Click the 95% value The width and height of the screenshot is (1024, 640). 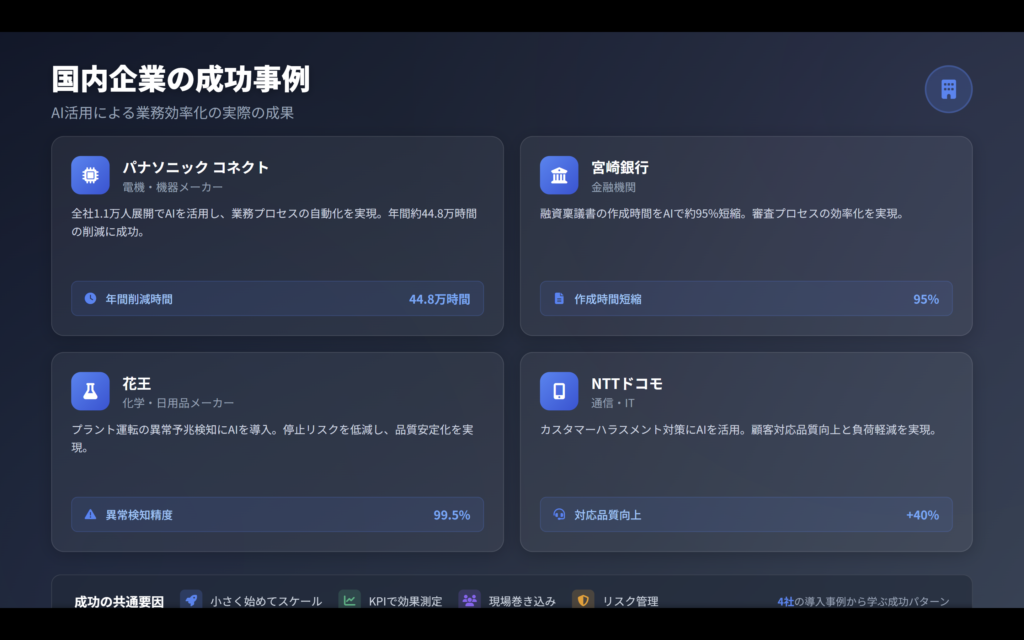tap(926, 299)
